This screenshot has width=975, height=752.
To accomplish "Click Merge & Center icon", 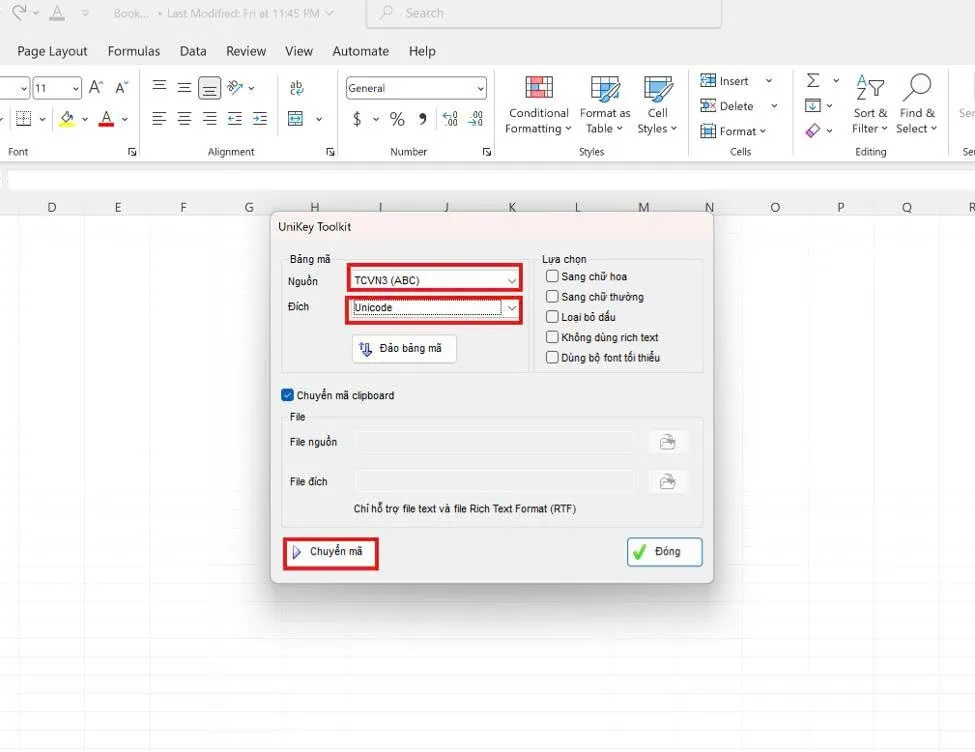I will [295, 118].
